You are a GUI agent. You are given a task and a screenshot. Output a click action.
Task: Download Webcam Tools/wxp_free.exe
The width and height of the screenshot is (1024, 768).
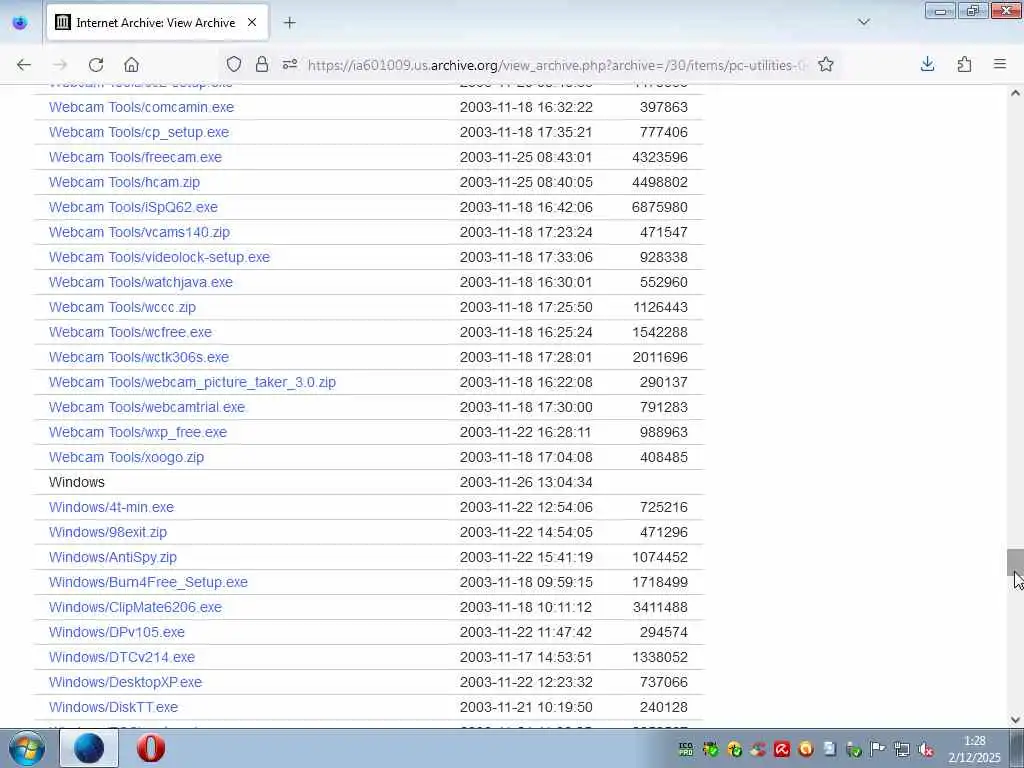point(138,432)
